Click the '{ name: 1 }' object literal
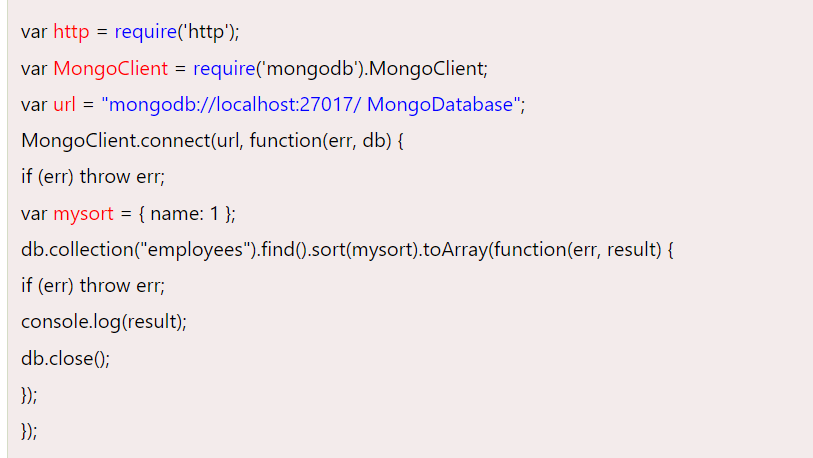The width and height of the screenshot is (813, 458). click(190, 213)
